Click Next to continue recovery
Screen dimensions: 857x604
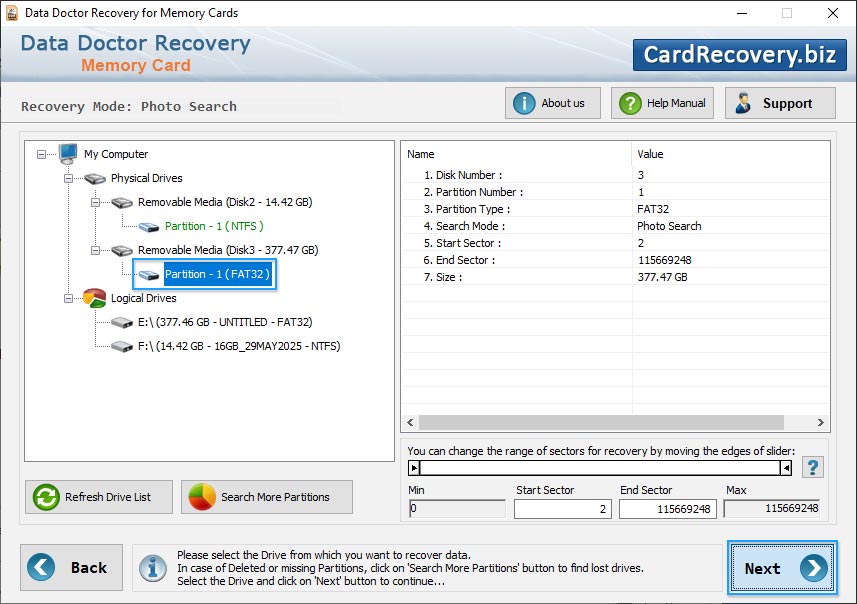[782, 568]
